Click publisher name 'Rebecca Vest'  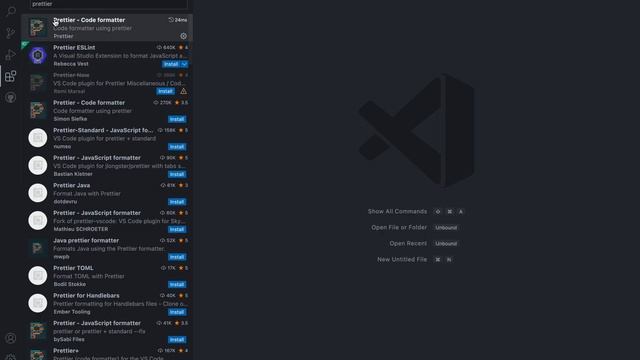pos(71,64)
